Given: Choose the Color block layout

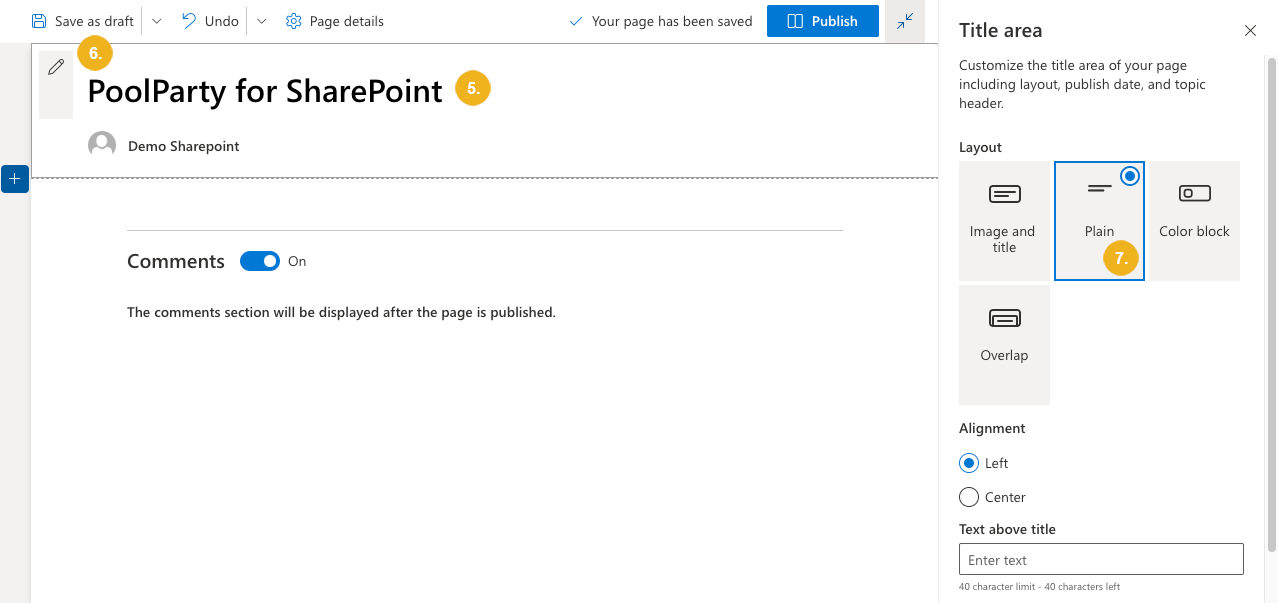Looking at the screenshot, I should coord(1194,221).
